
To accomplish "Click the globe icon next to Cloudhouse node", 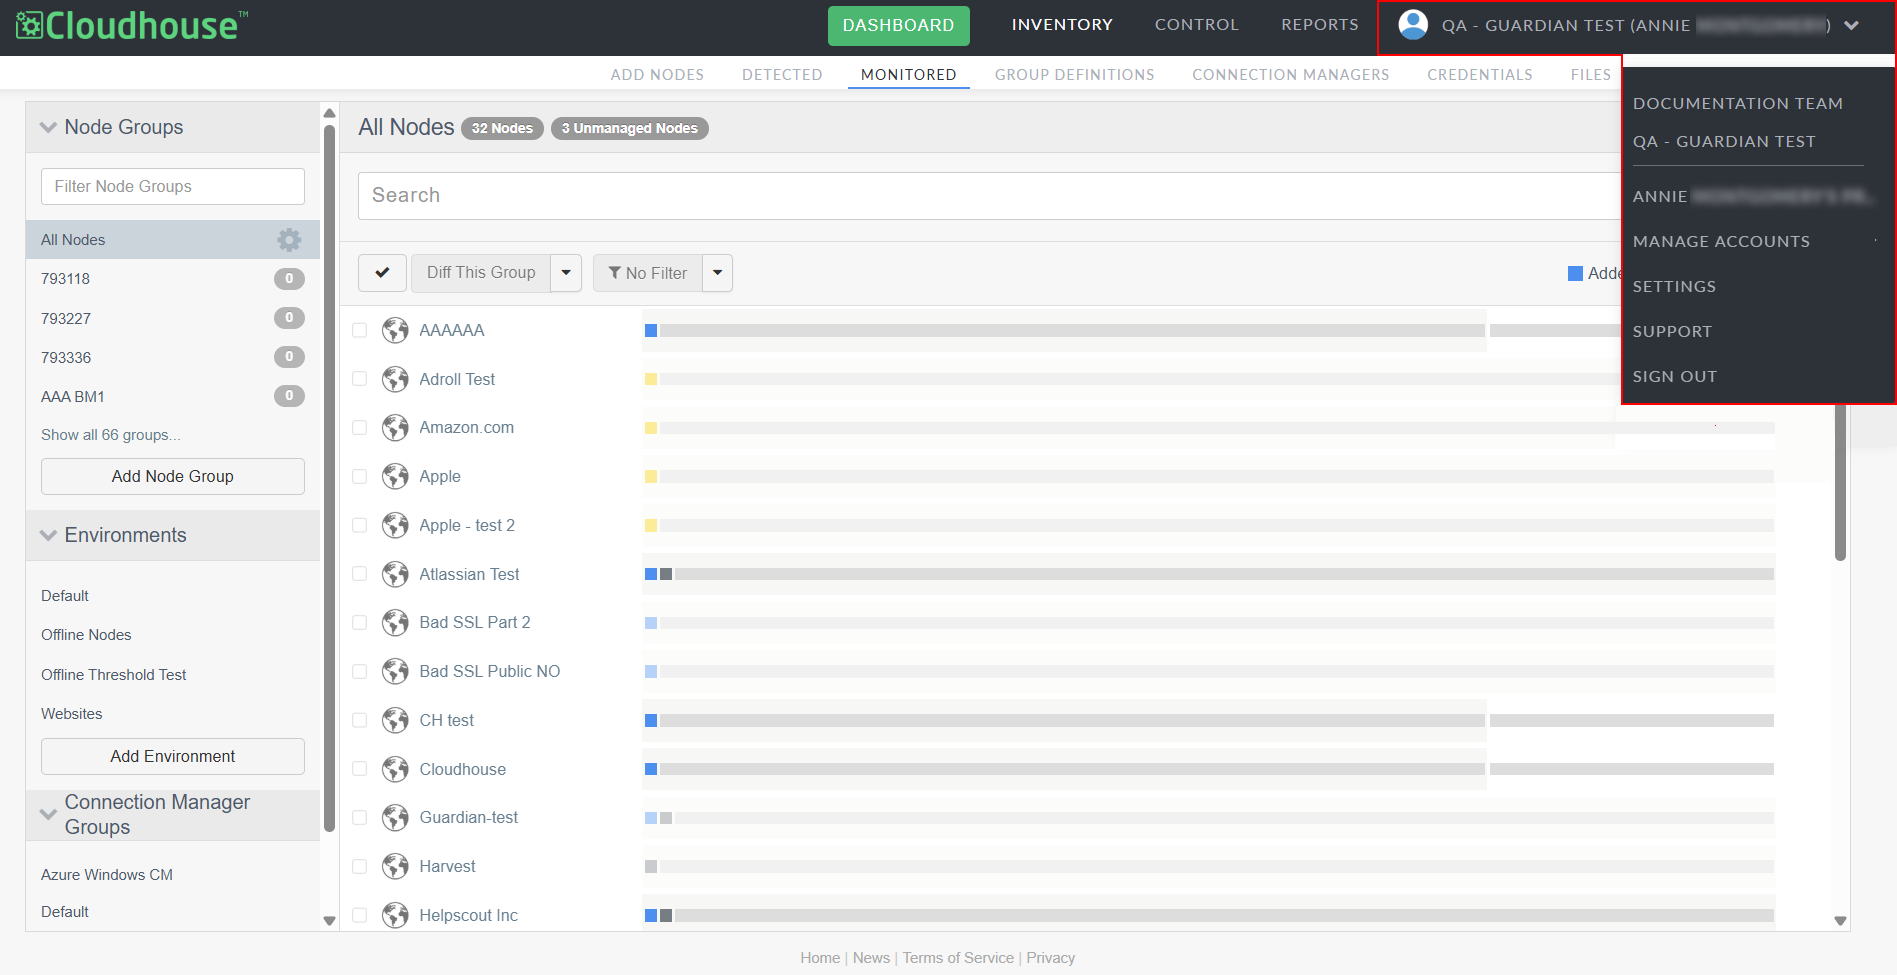I will click(x=396, y=769).
